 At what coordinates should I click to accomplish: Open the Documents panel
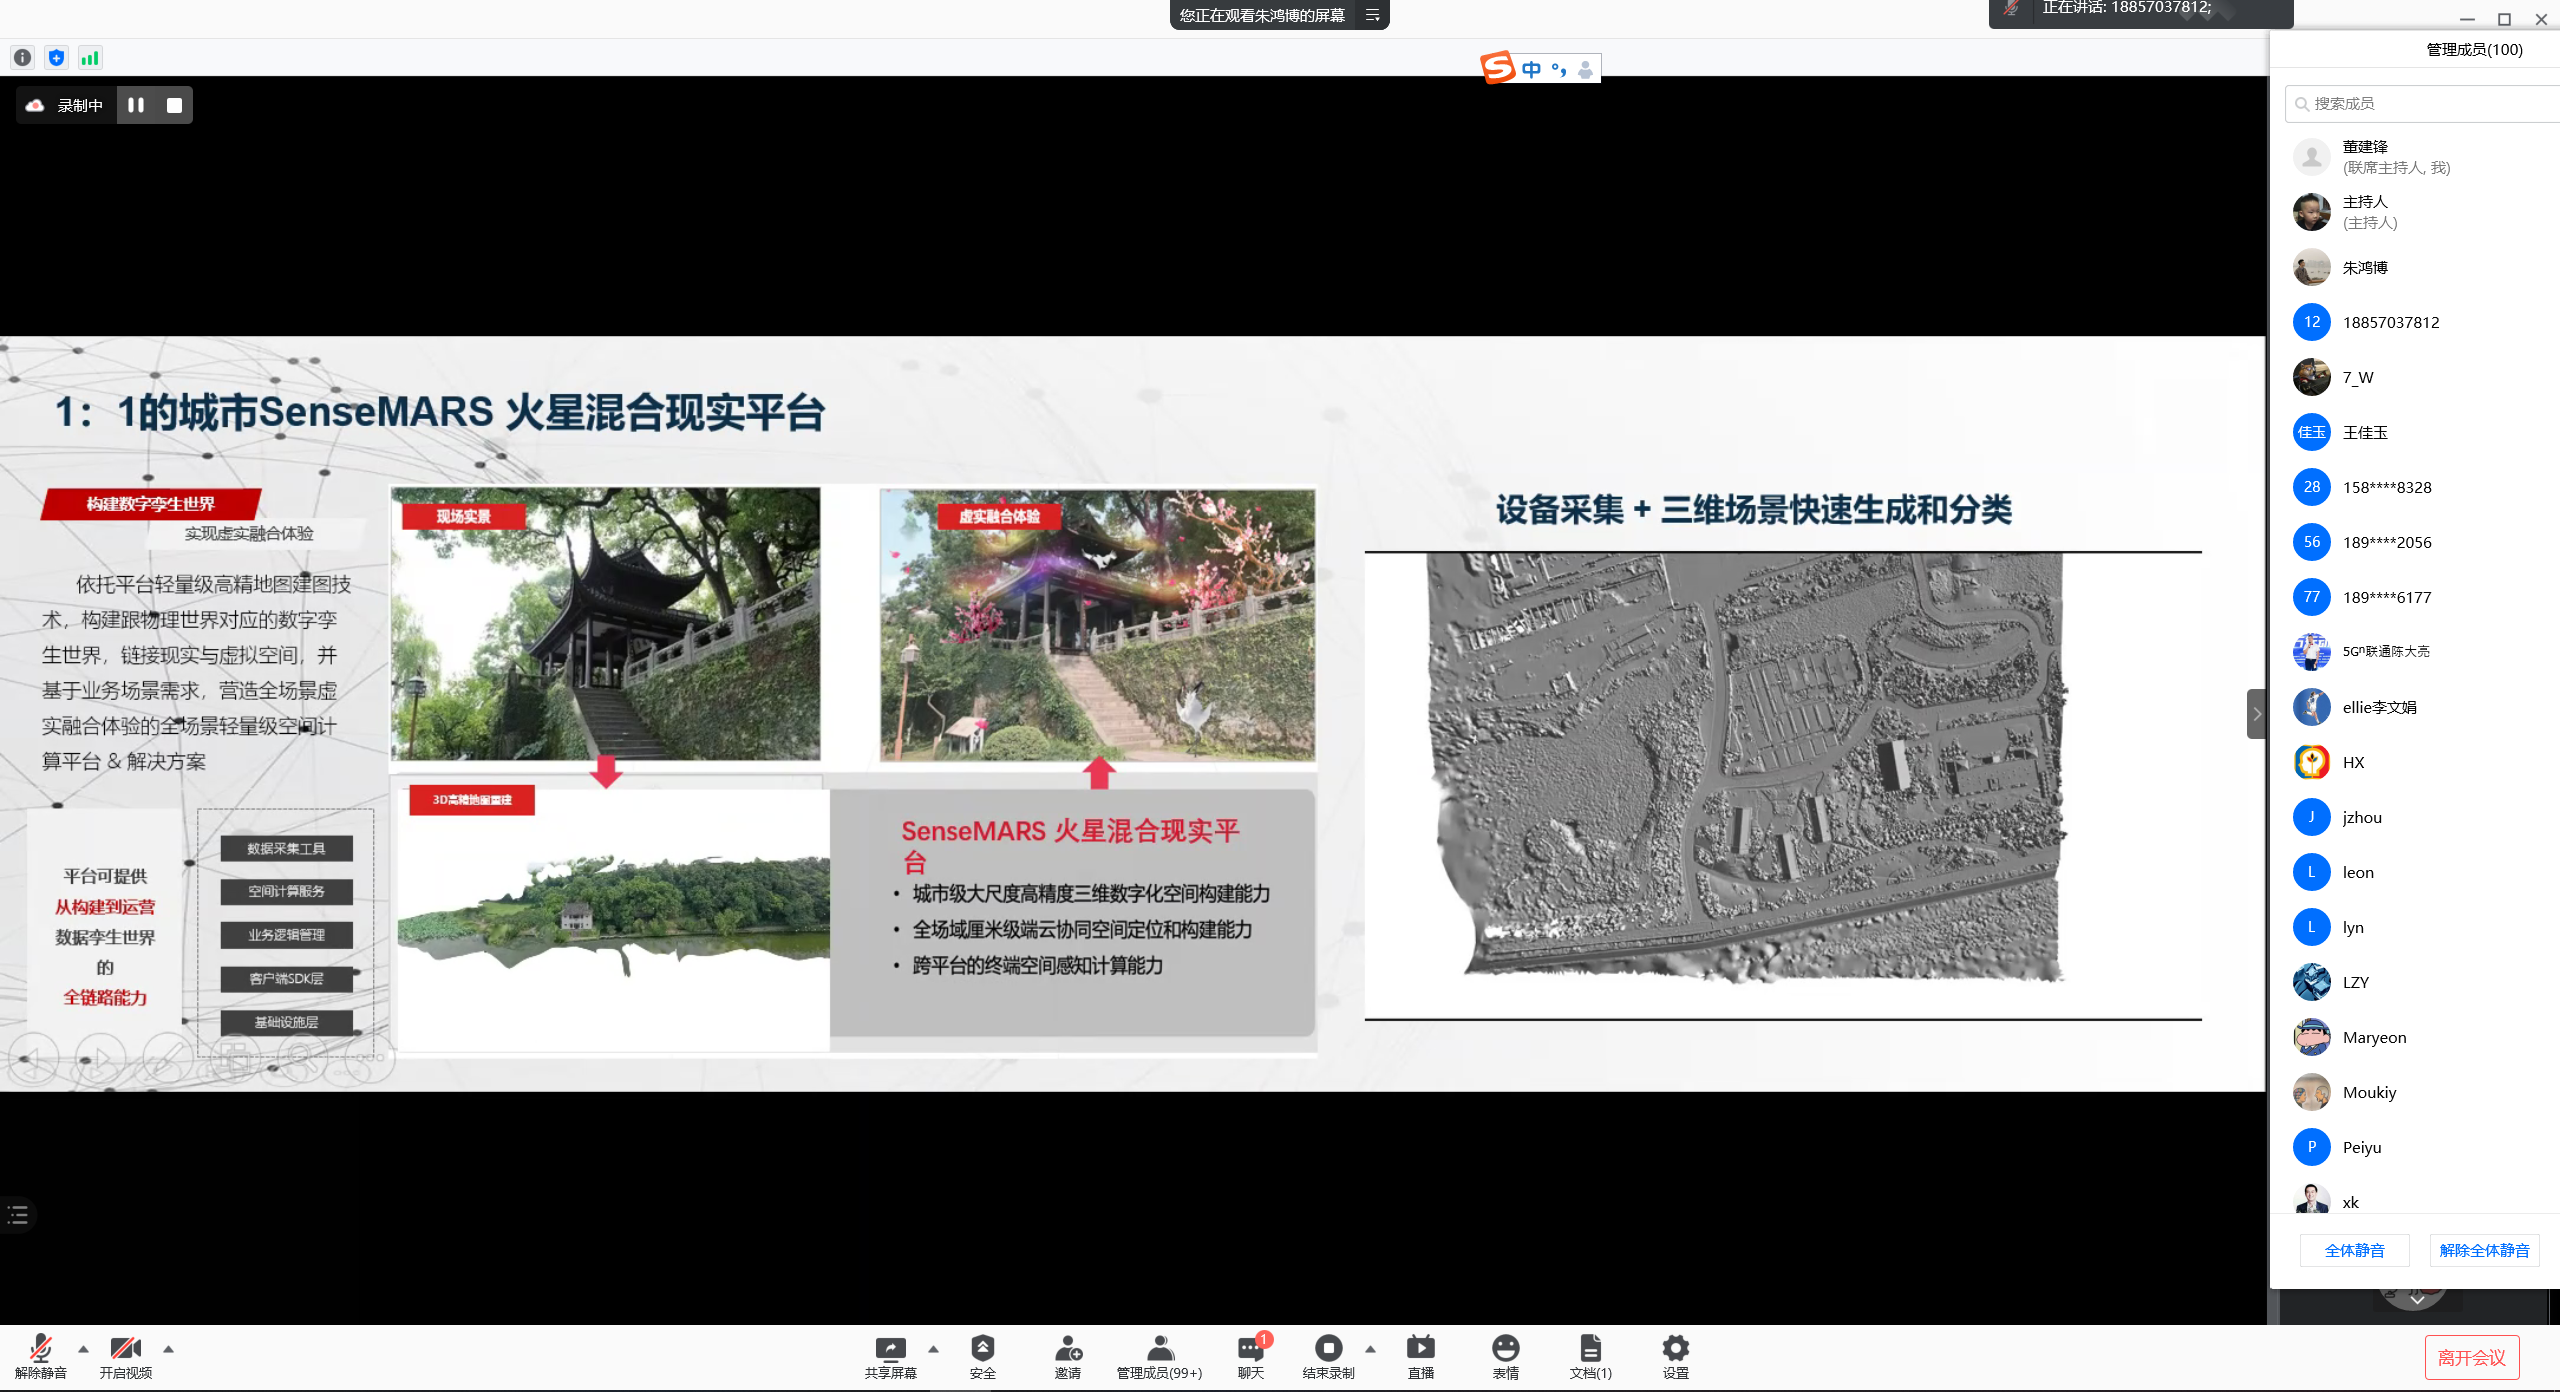click(1590, 1356)
